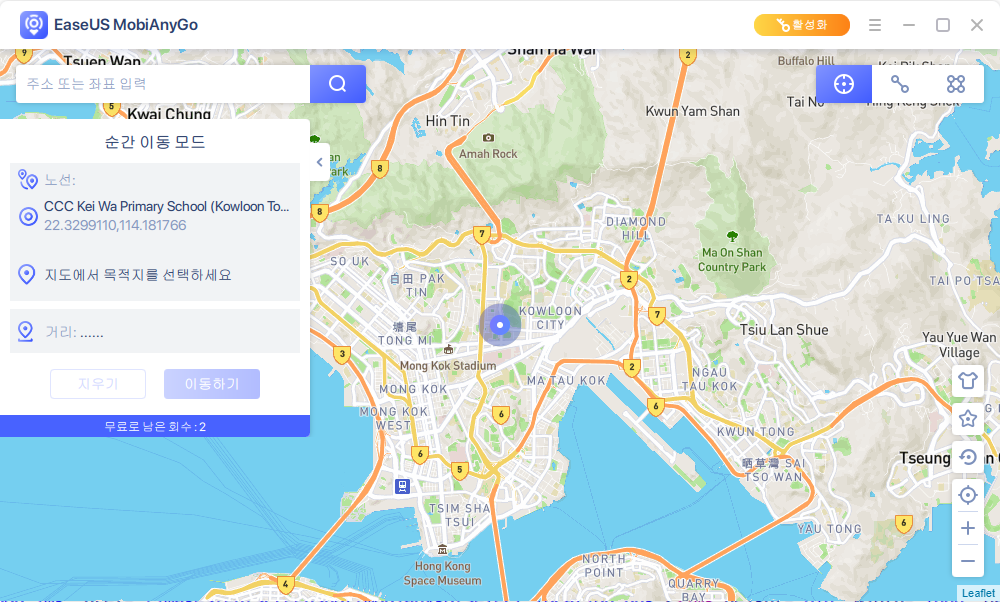This screenshot has width=1000, height=602.
Task: Collapse the sidebar using the chevron arrow
Action: [319, 162]
